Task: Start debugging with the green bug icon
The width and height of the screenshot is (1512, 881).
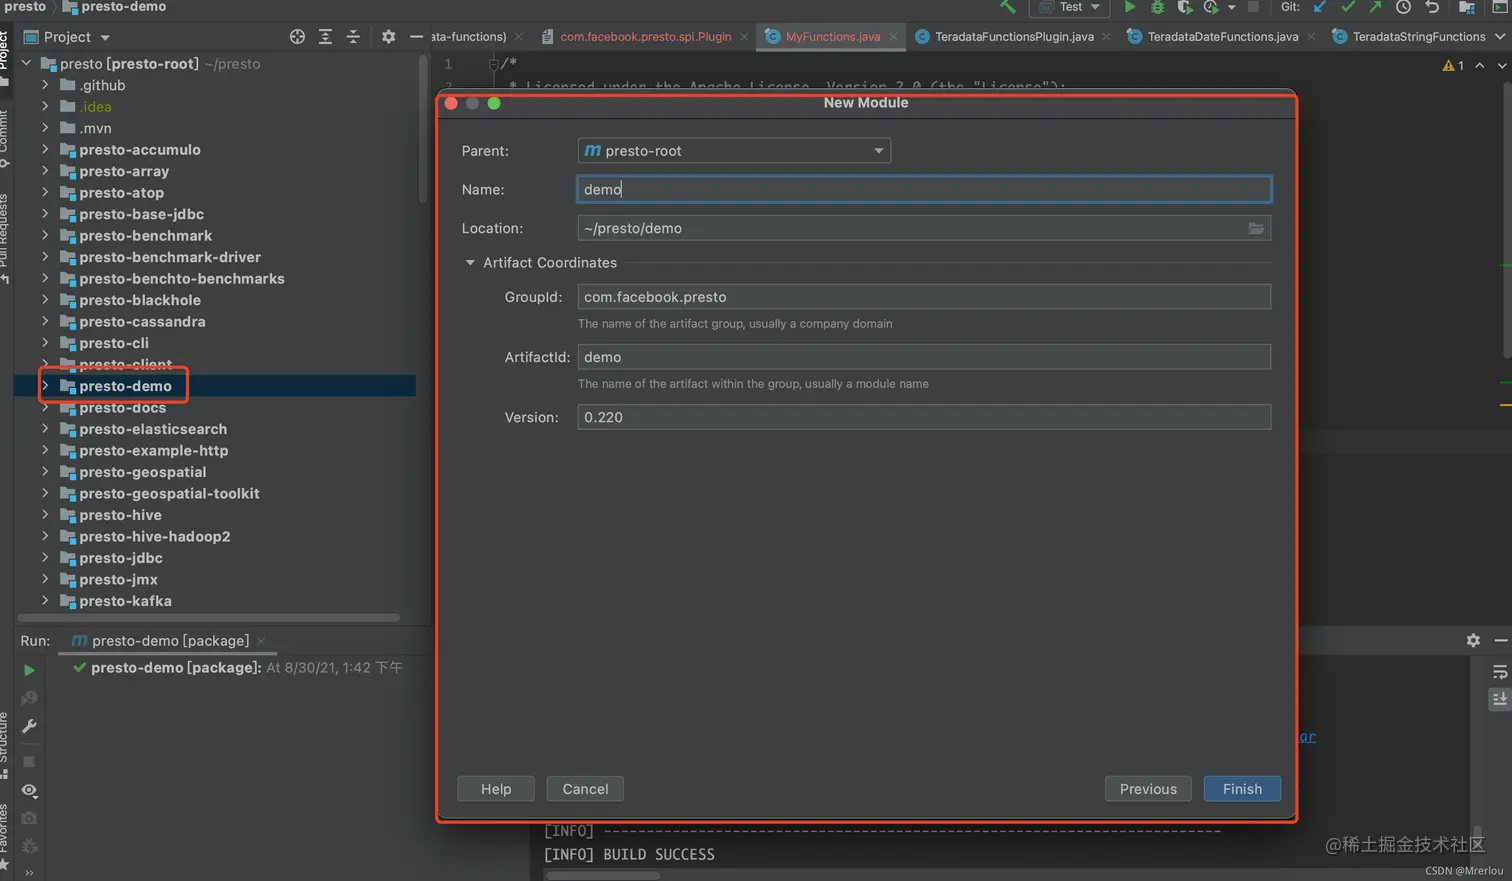Action: pyautogui.click(x=1157, y=7)
